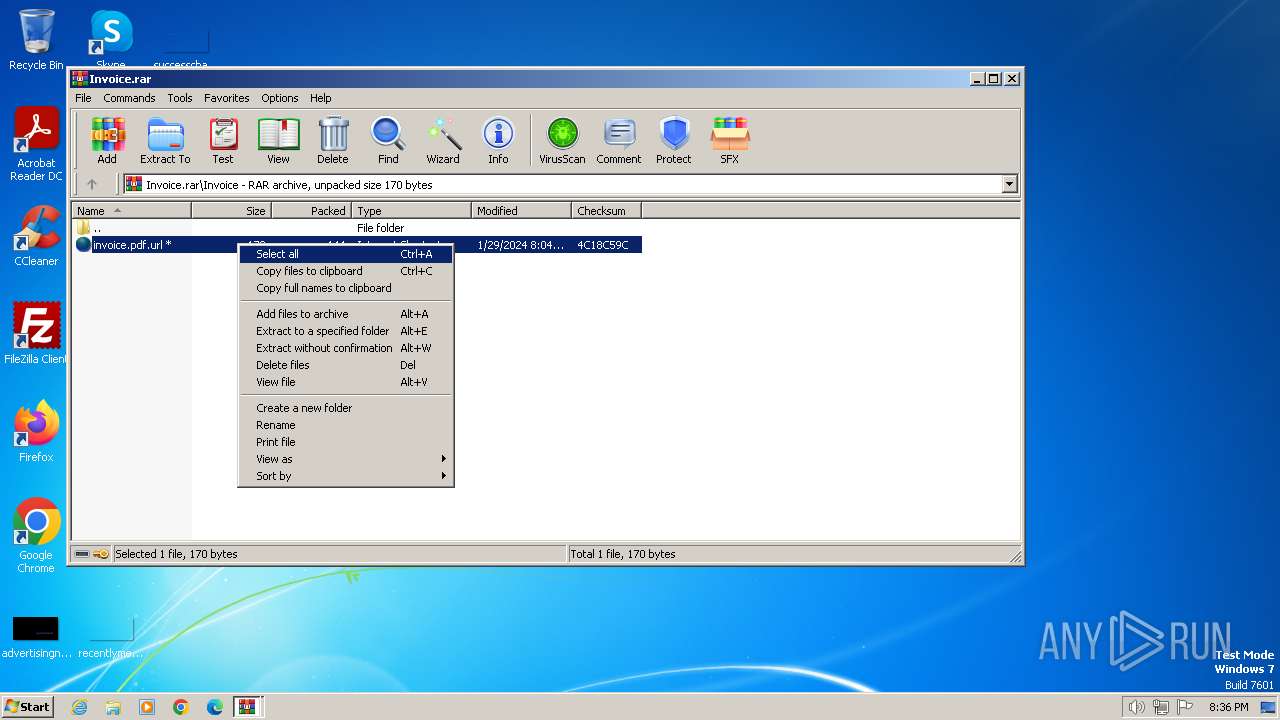Click the 'Total 1 file, 170 bytes' status
This screenshot has height=720, width=1280.
(623, 554)
